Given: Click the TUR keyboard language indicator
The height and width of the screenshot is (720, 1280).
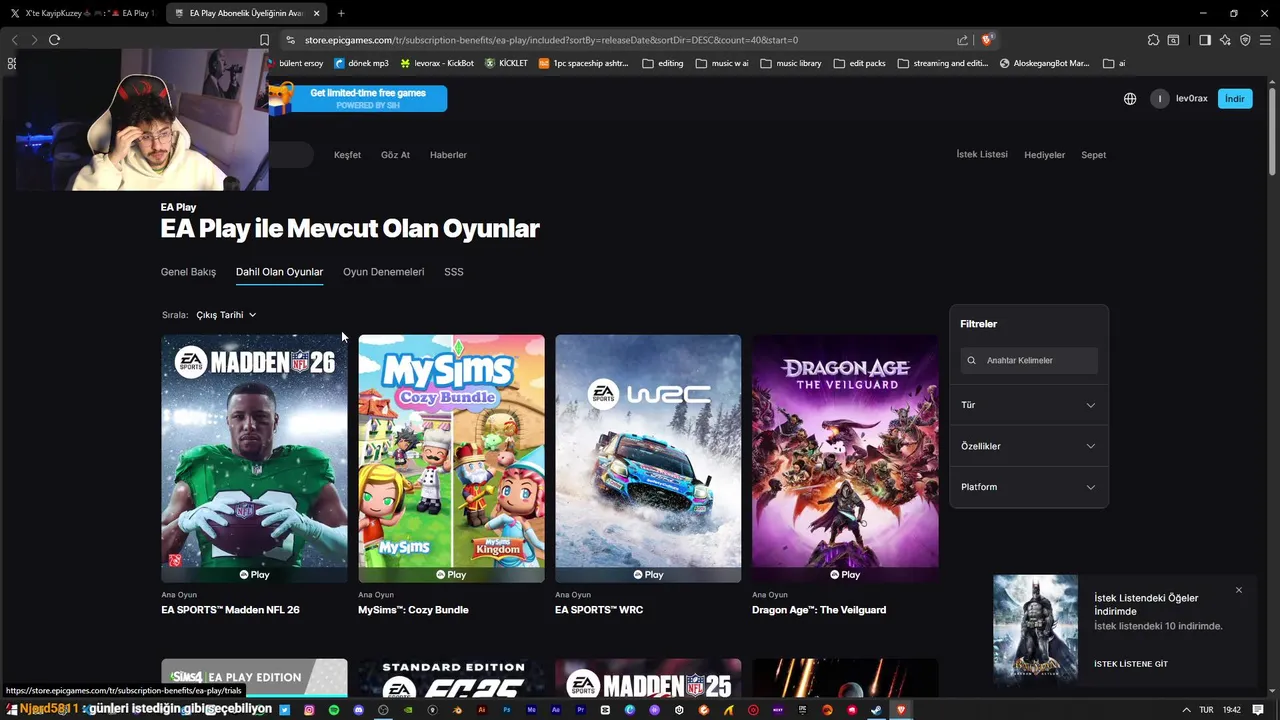Looking at the screenshot, I should tap(1206, 710).
